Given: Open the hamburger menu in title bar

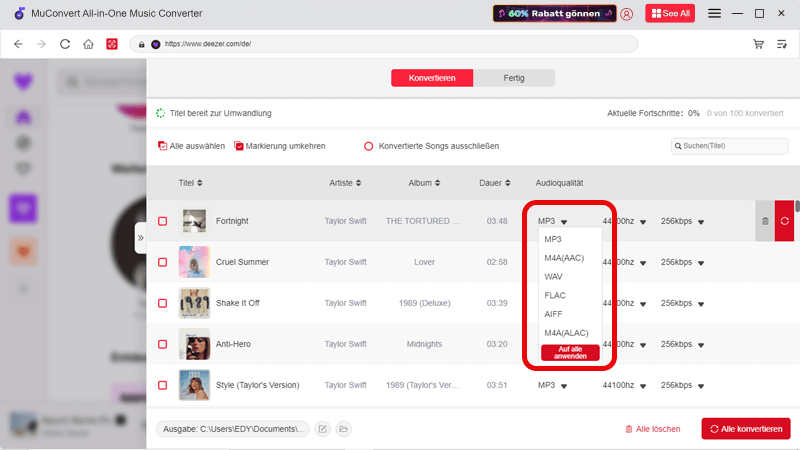Looking at the screenshot, I should point(714,13).
